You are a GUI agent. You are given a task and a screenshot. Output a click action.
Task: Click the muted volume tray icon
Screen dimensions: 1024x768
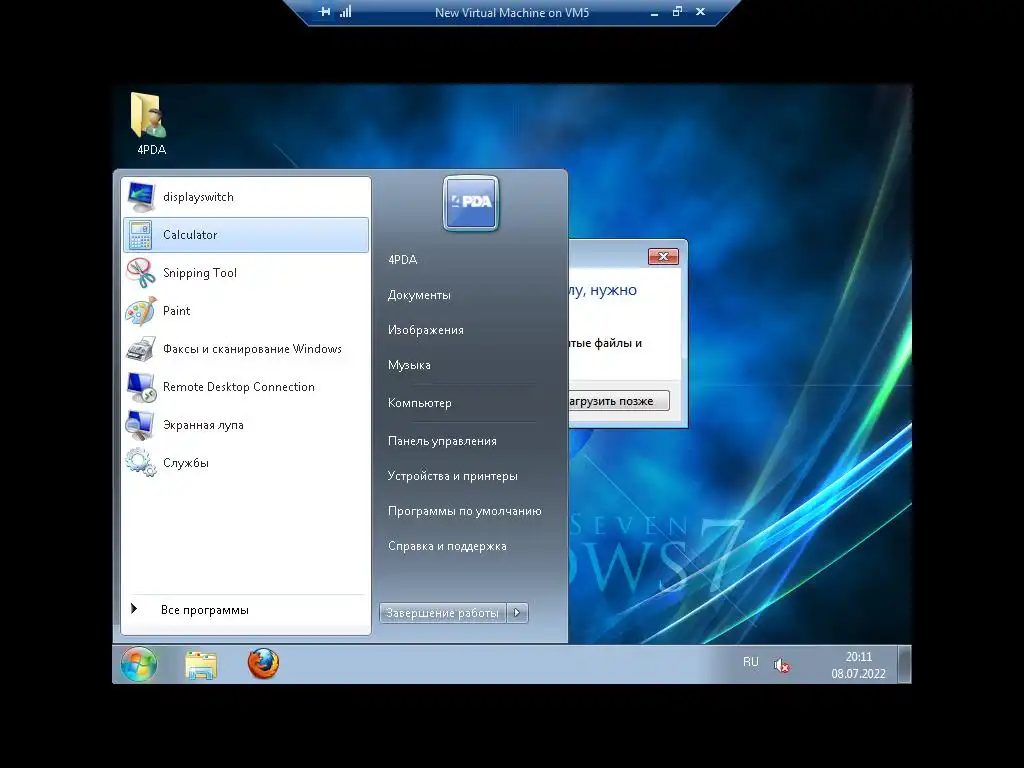click(782, 665)
